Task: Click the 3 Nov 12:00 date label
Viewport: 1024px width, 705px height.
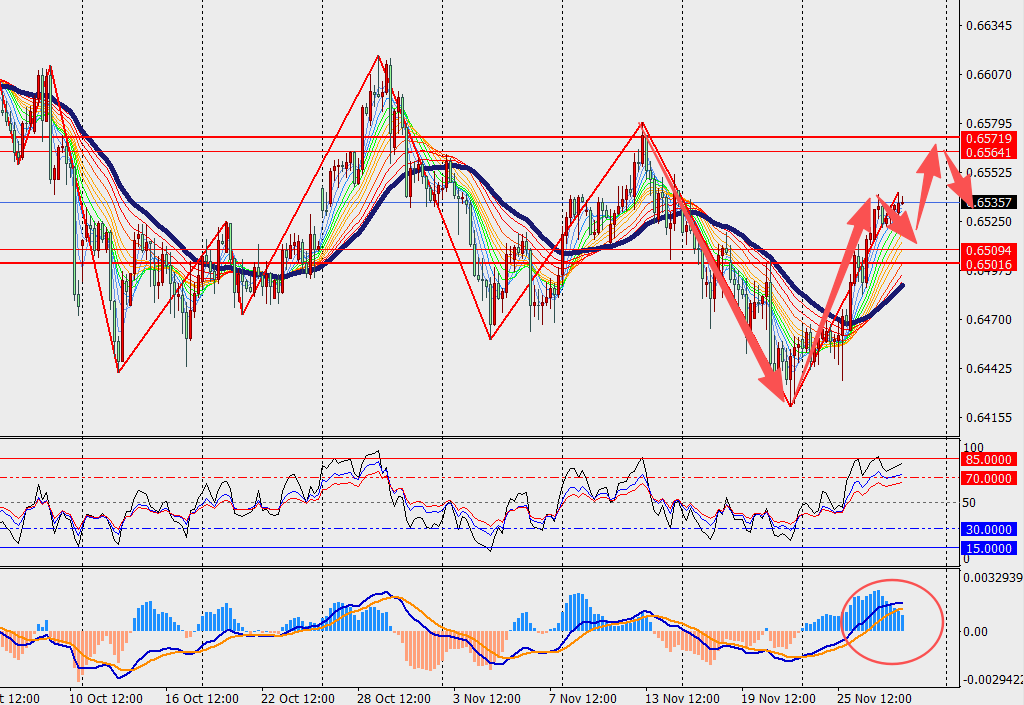Action: click(x=486, y=698)
